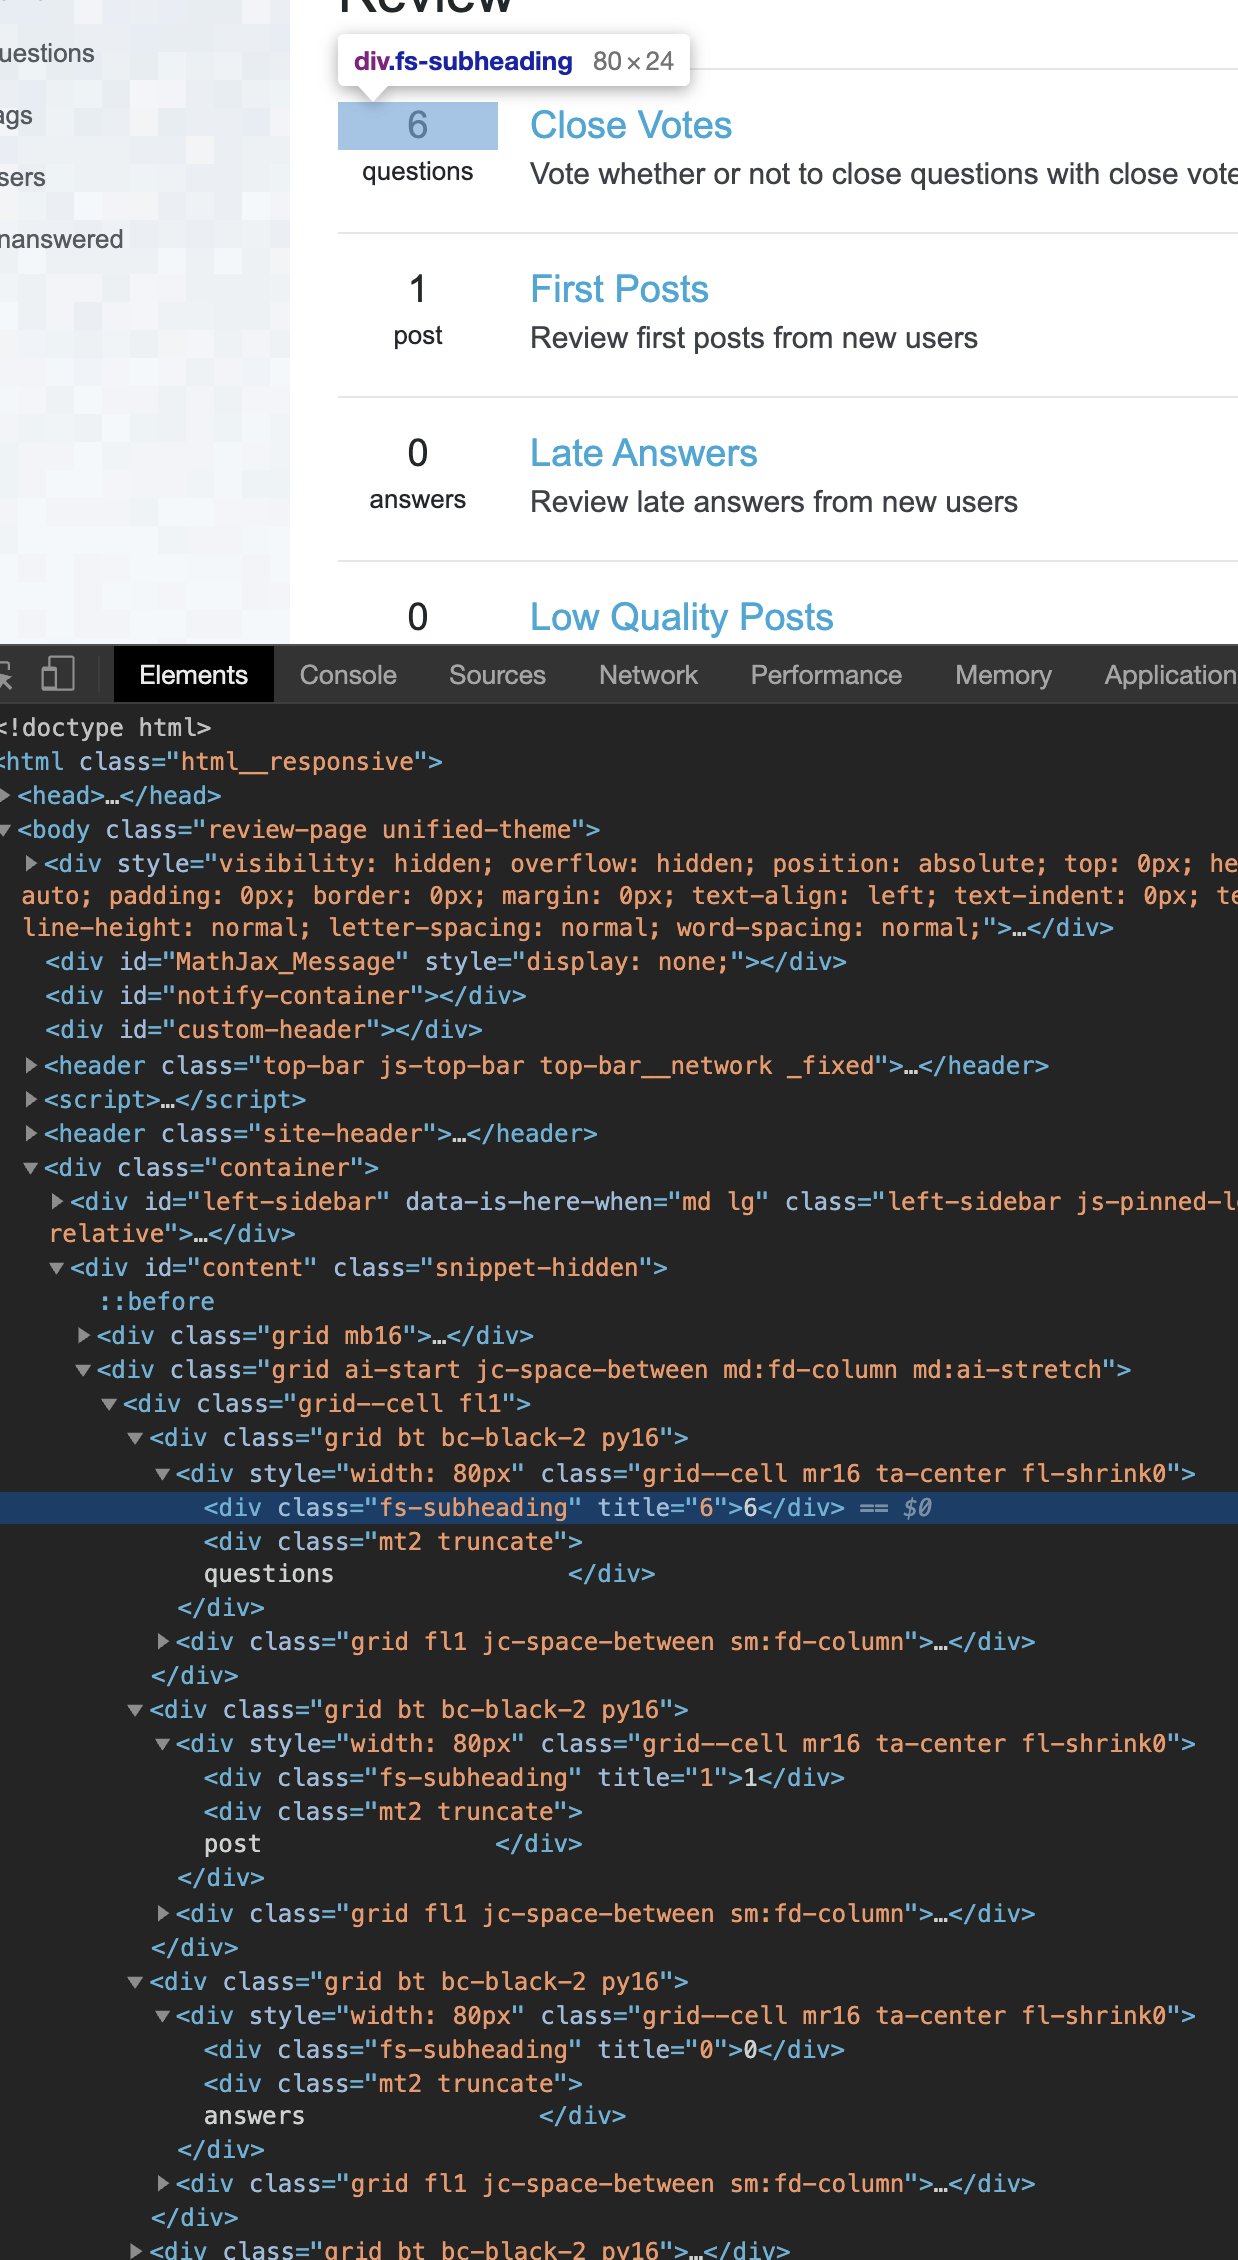The width and height of the screenshot is (1238, 2260).
Task: Click the 'answers' text node in DOM tree
Action: (x=254, y=2115)
